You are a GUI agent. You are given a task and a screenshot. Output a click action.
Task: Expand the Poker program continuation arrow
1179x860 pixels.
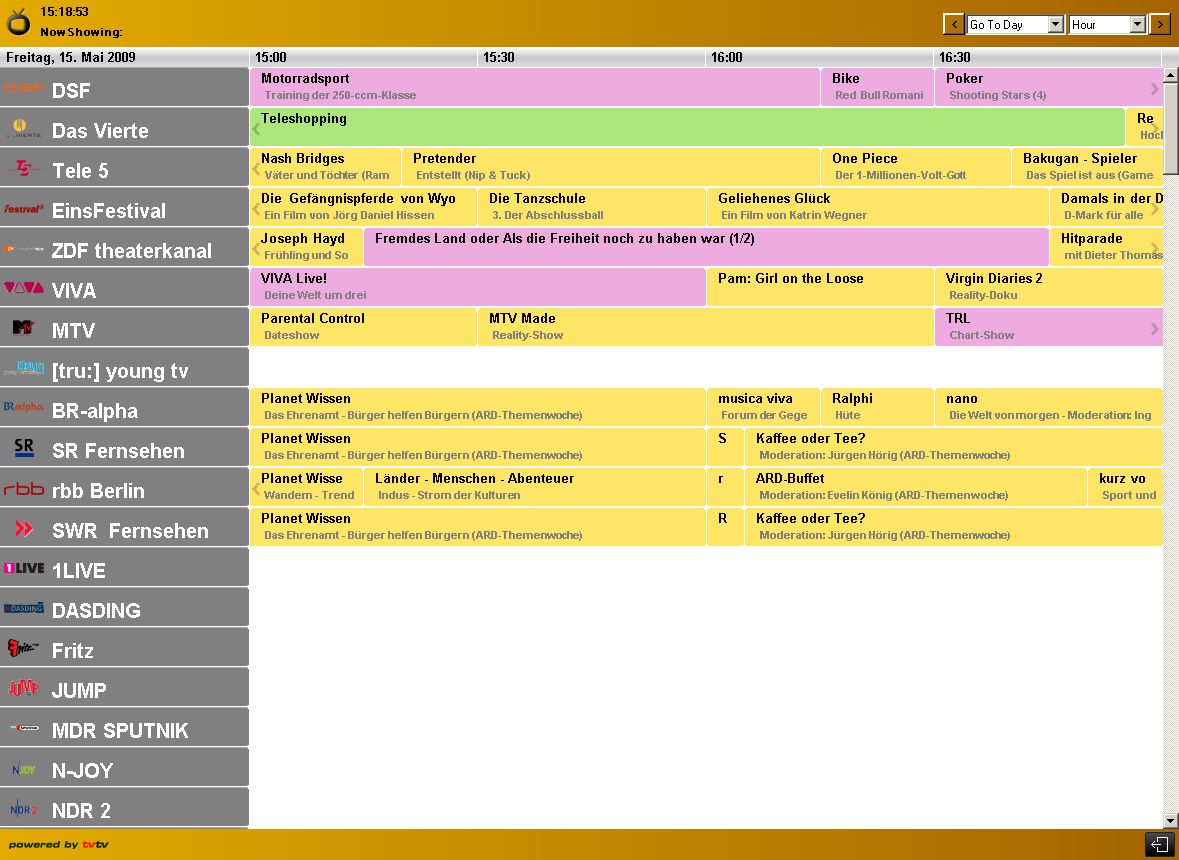pos(1155,89)
